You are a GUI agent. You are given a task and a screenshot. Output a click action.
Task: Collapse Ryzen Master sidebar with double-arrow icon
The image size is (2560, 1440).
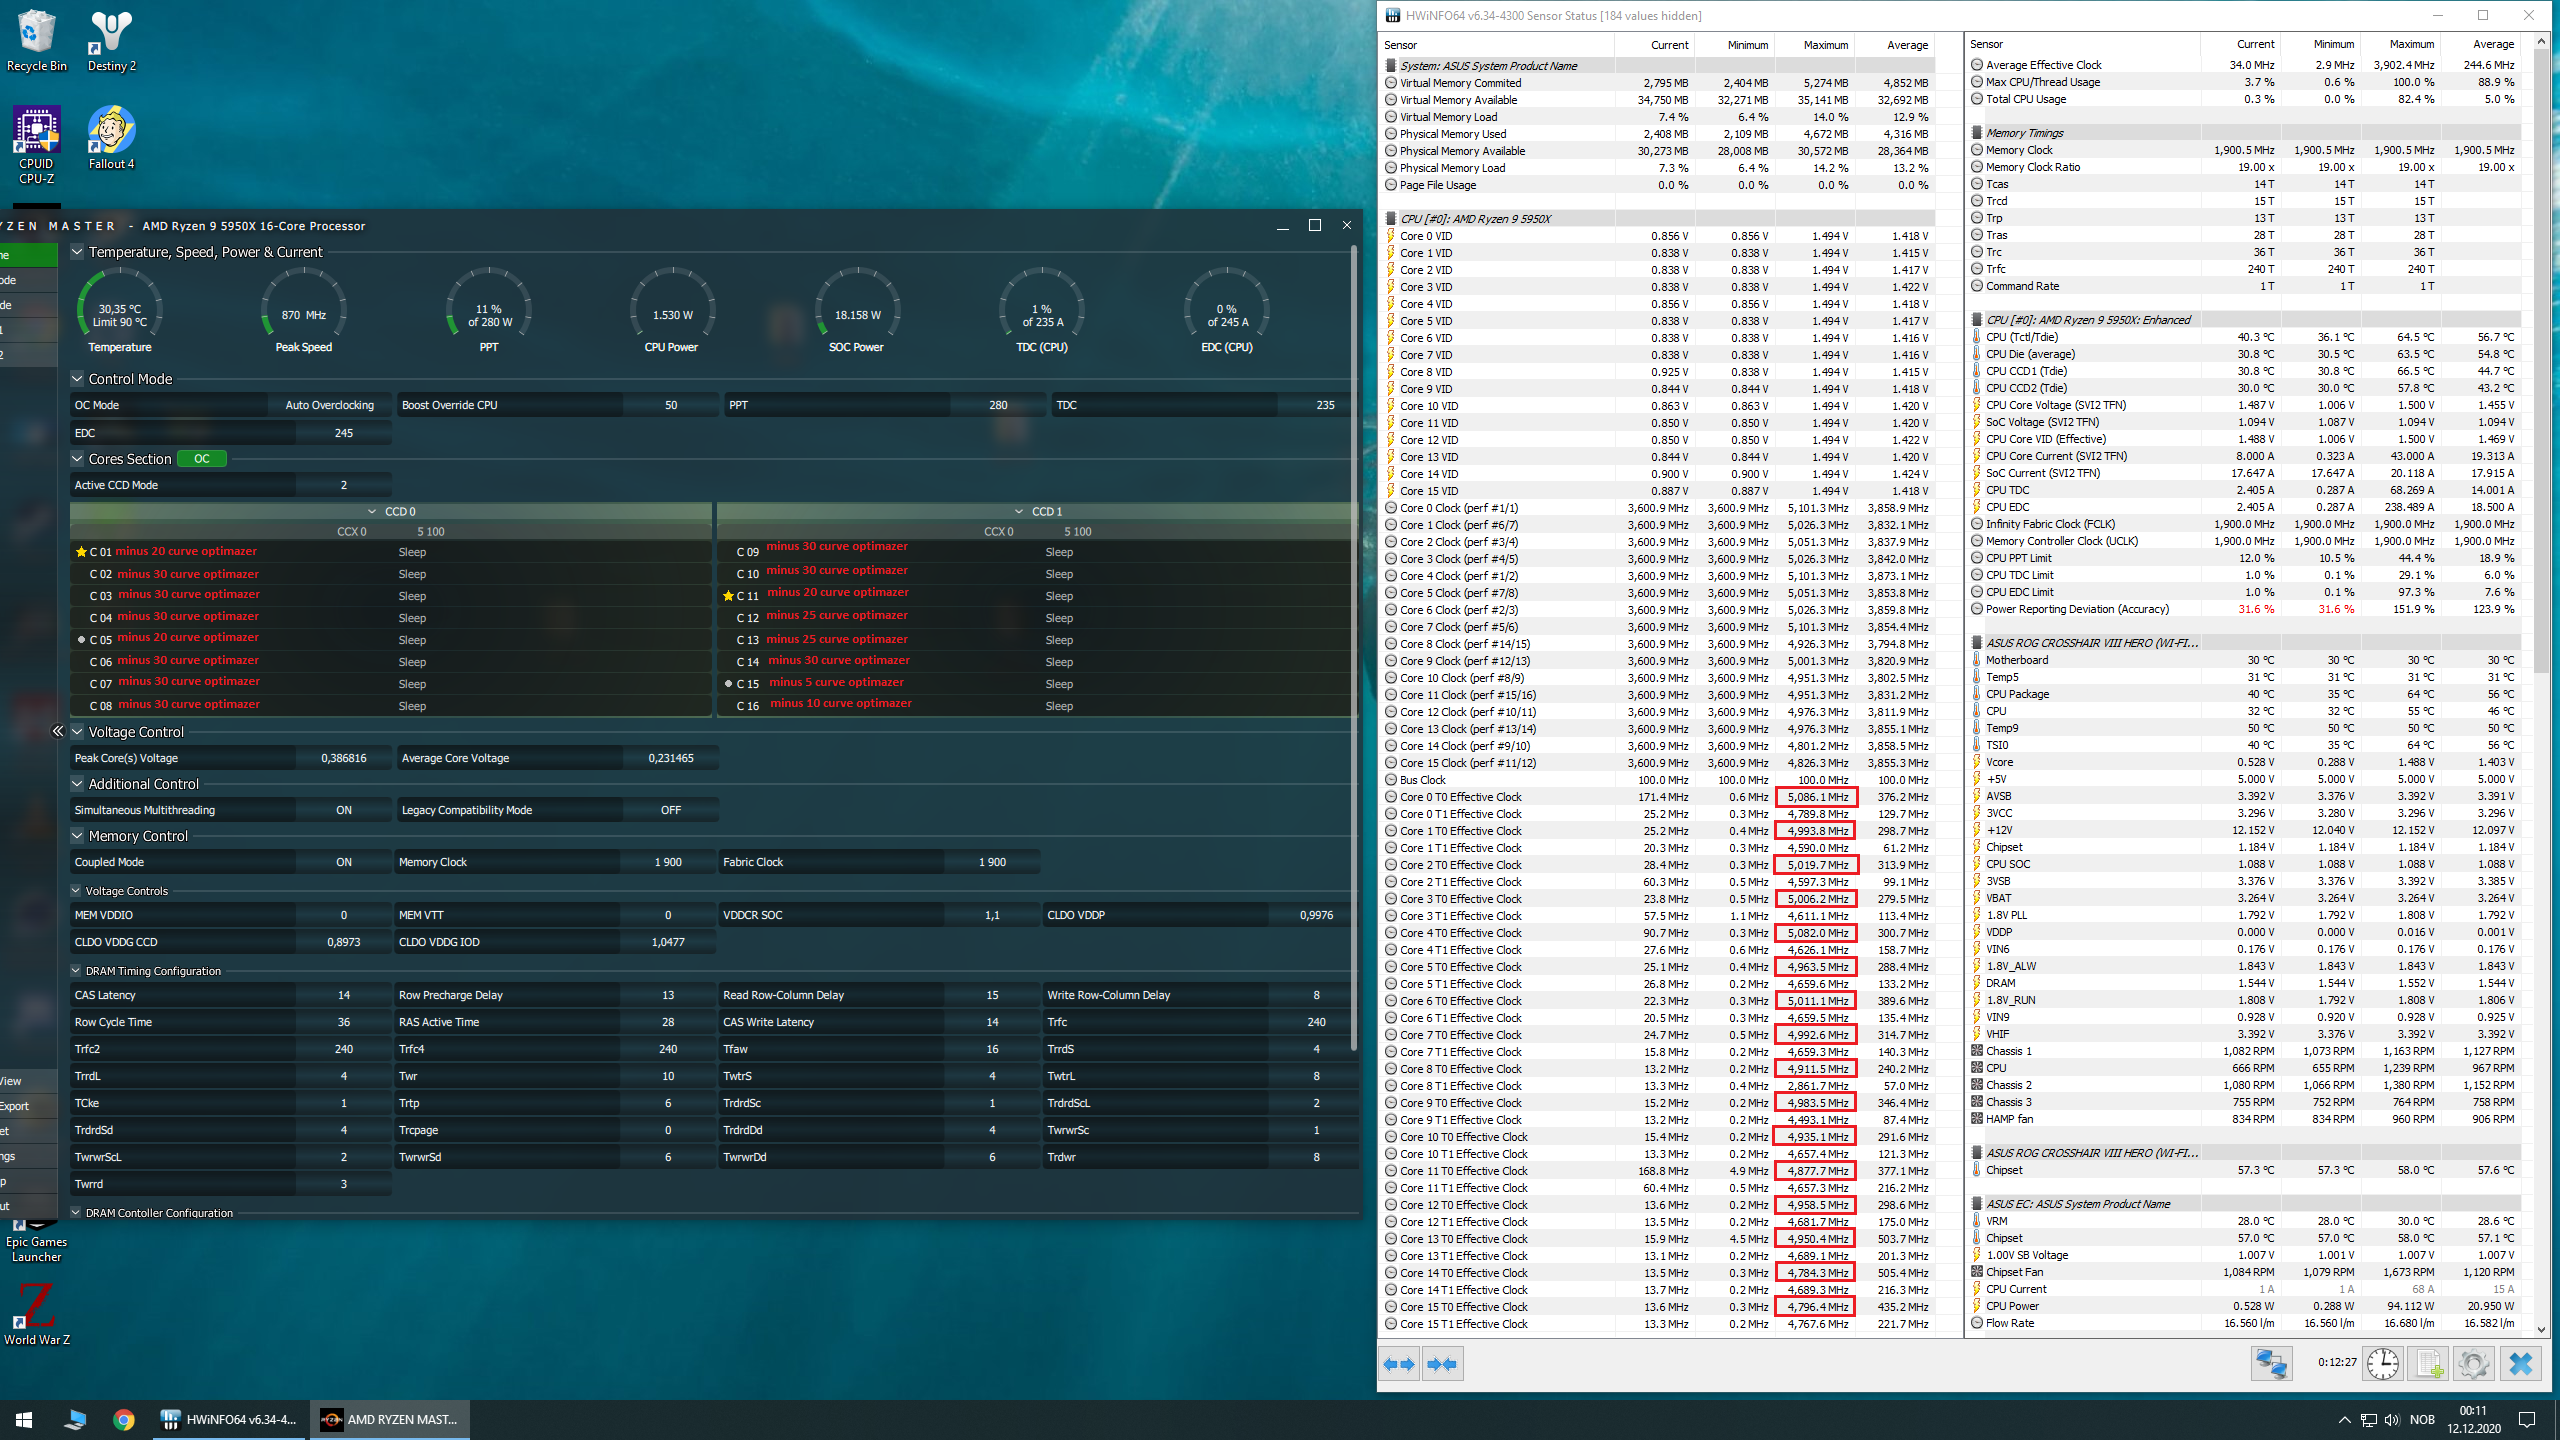pyautogui.click(x=57, y=731)
